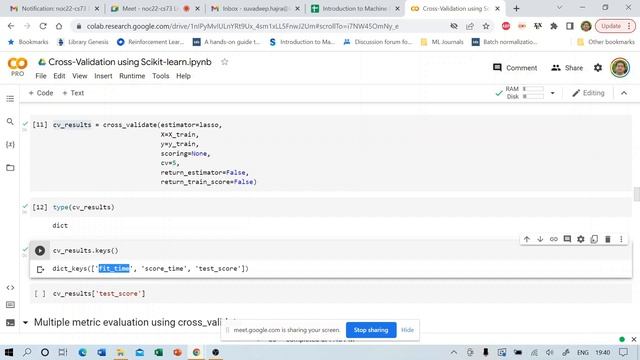The width and height of the screenshot is (640, 360).
Task: Open the browser side panel icon
Action: [569, 26]
